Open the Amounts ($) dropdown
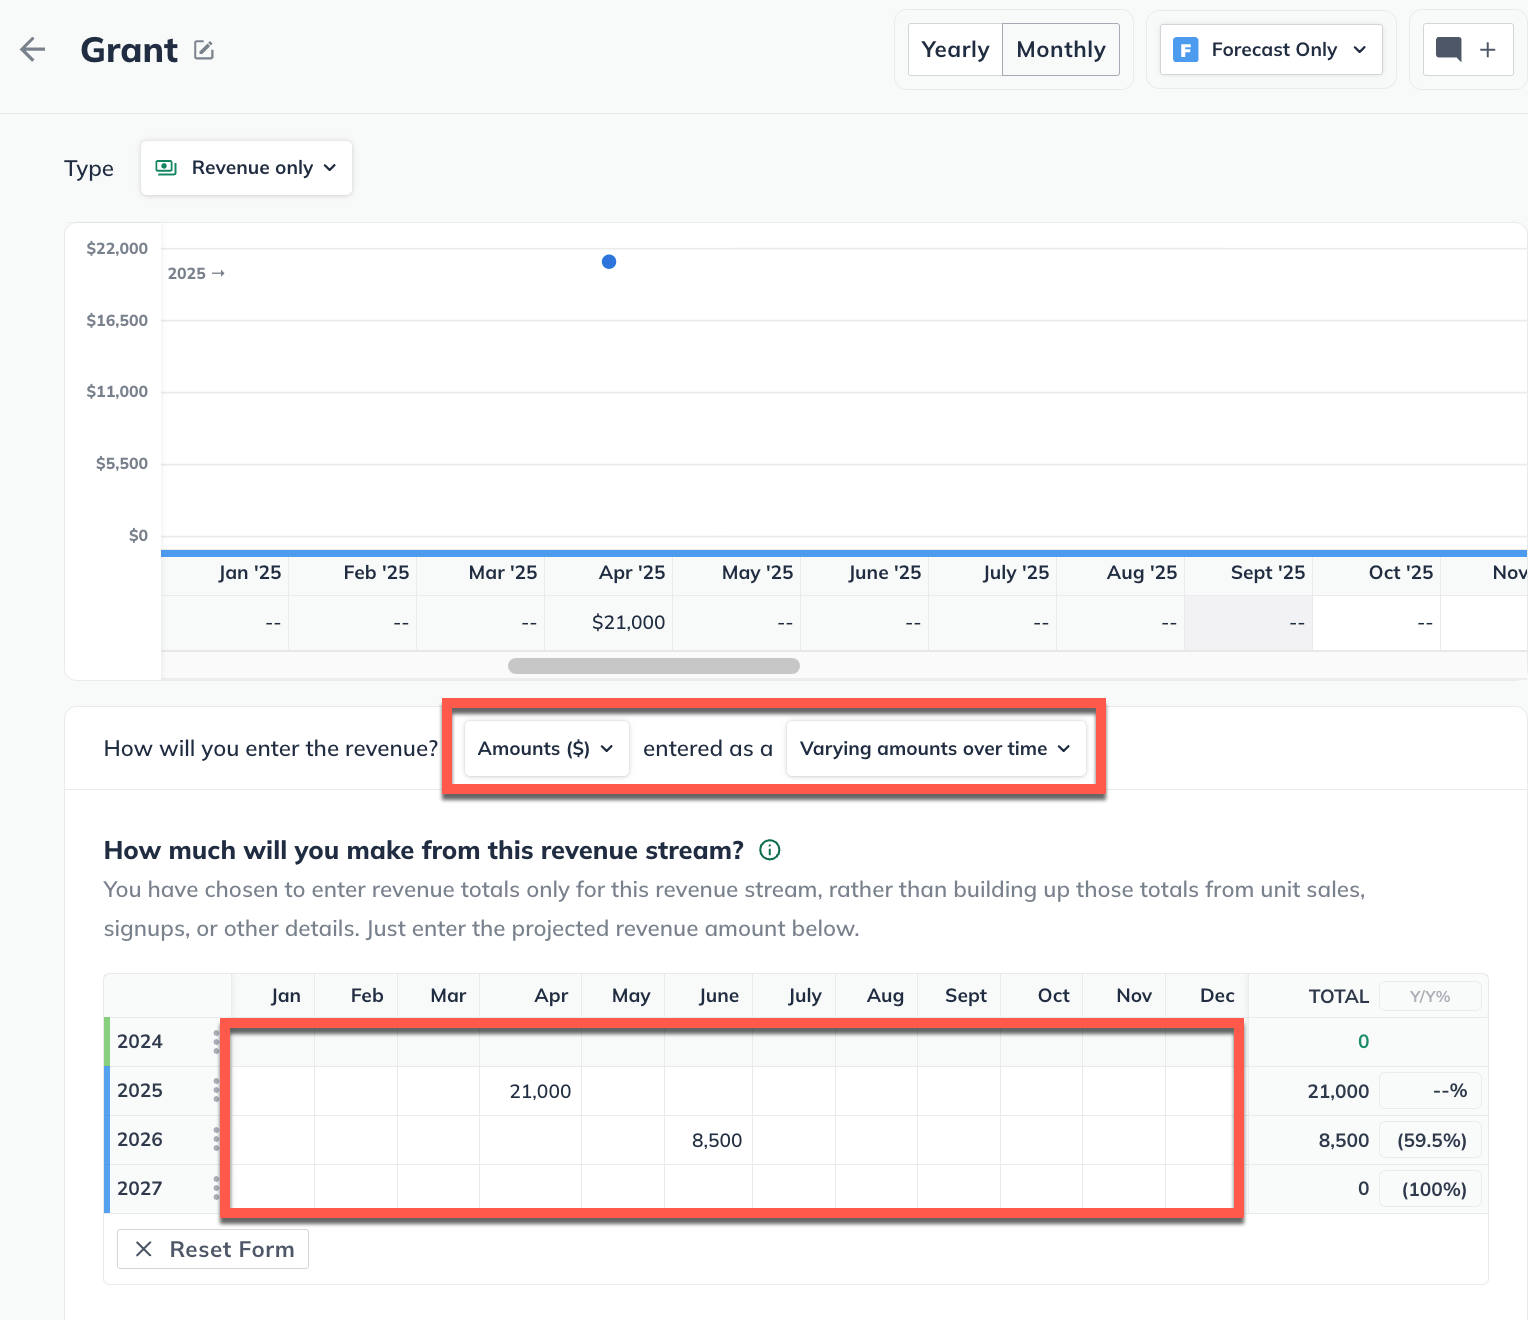The image size is (1528, 1320). point(546,749)
